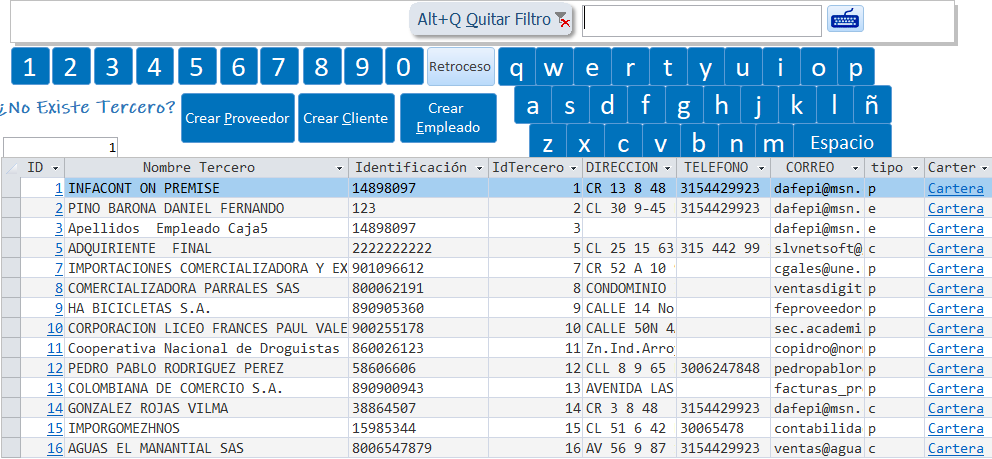Click email cell ventasdigit
This screenshot has height=459, width=992.
[x=818, y=288]
